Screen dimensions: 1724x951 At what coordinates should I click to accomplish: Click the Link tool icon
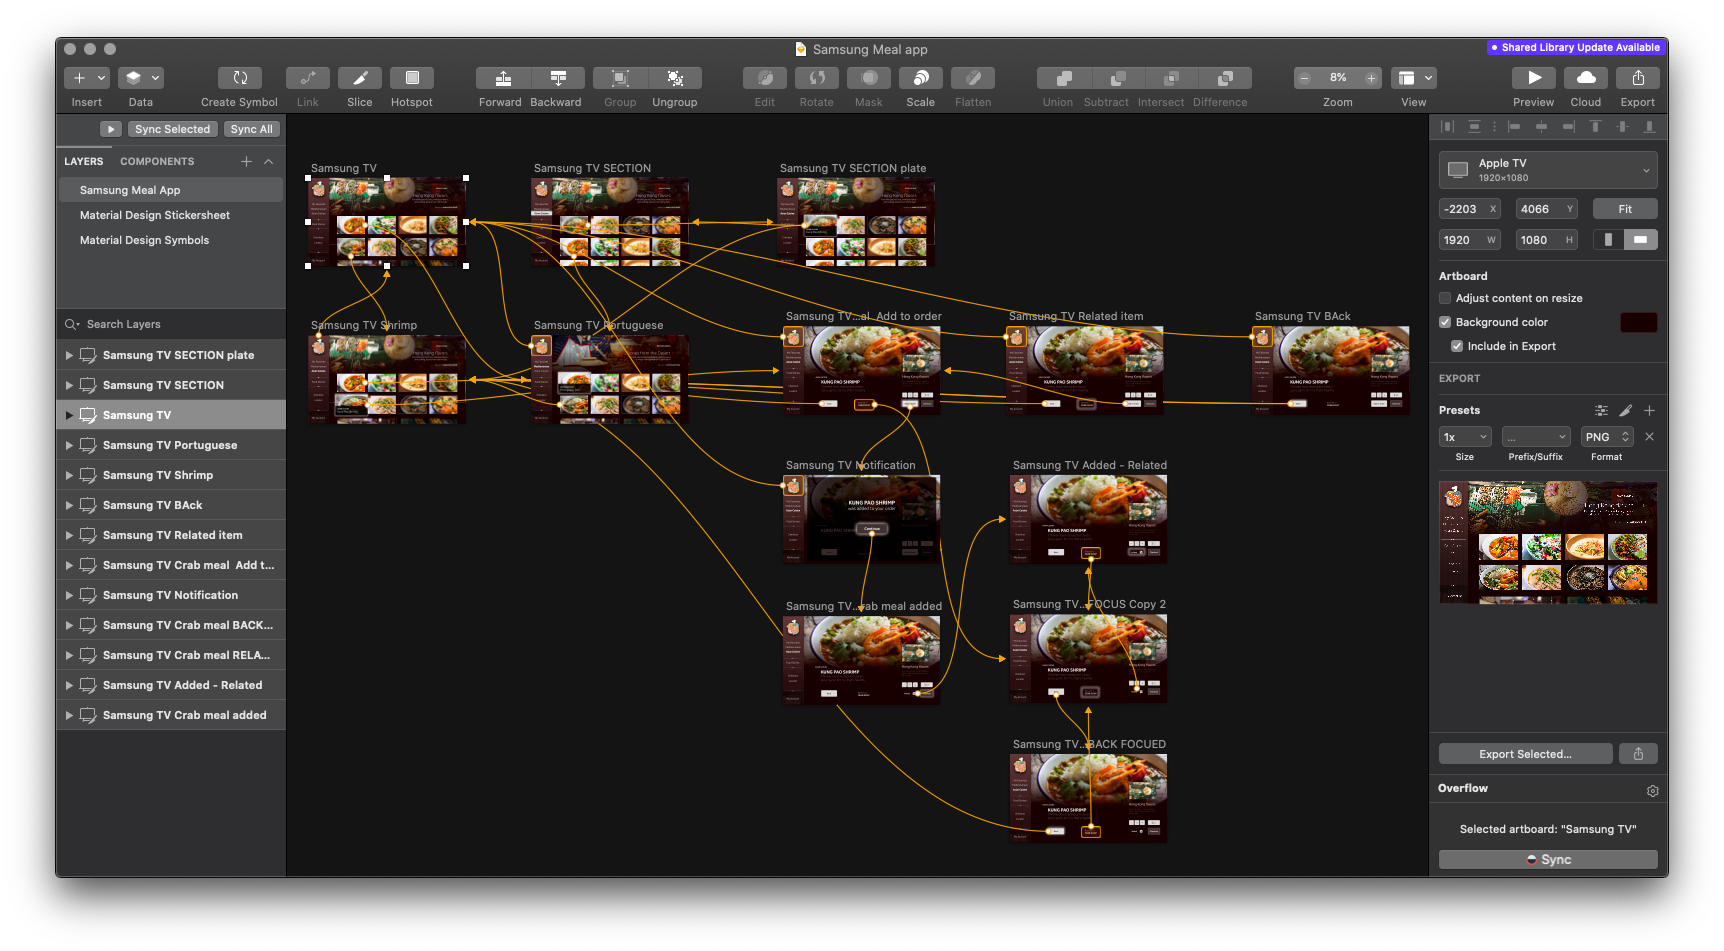[x=308, y=78]
